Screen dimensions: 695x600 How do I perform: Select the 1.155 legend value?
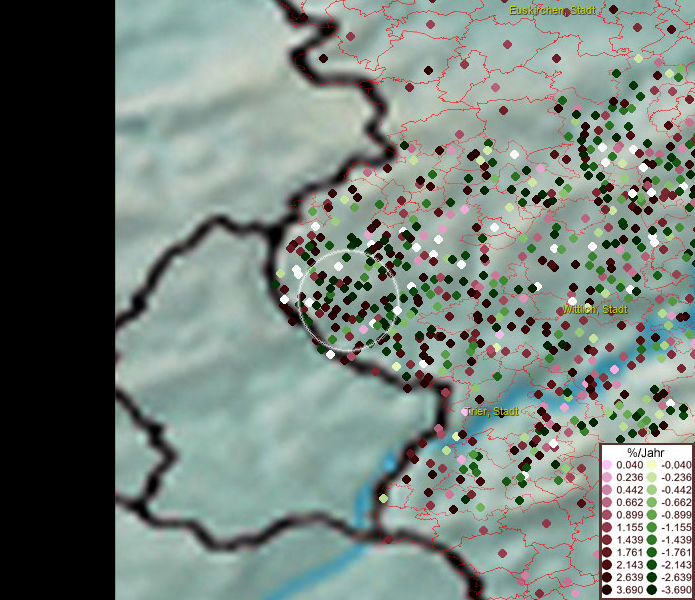[629, 527]
